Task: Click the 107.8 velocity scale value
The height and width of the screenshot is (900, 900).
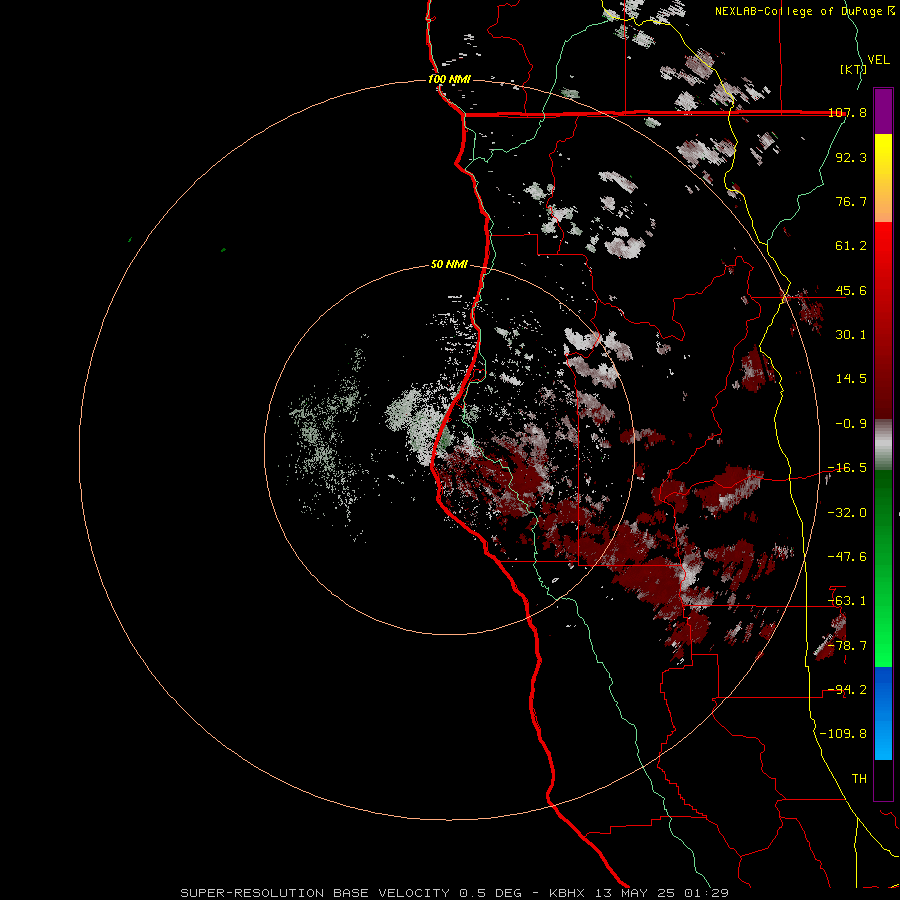Action: (x=848, y=113)
